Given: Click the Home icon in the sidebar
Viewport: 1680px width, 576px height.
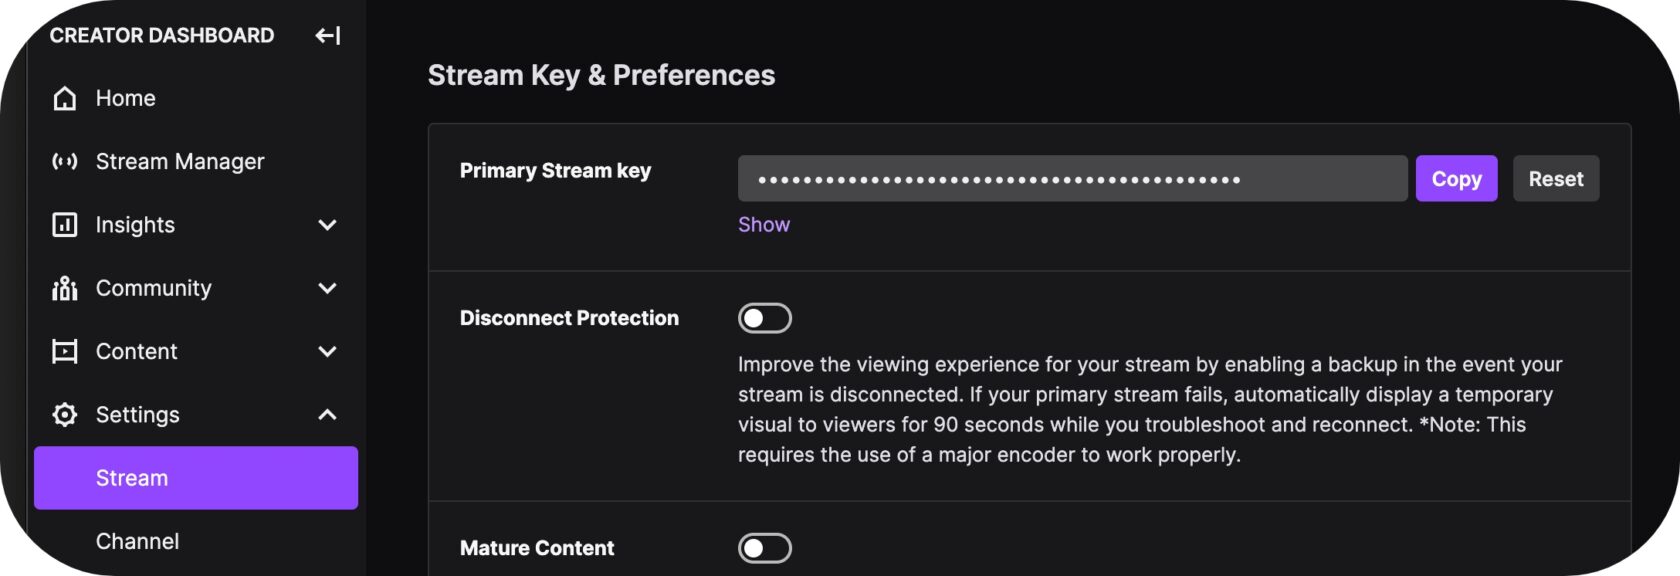Looking at the screenshot, I should pos(64,98).
